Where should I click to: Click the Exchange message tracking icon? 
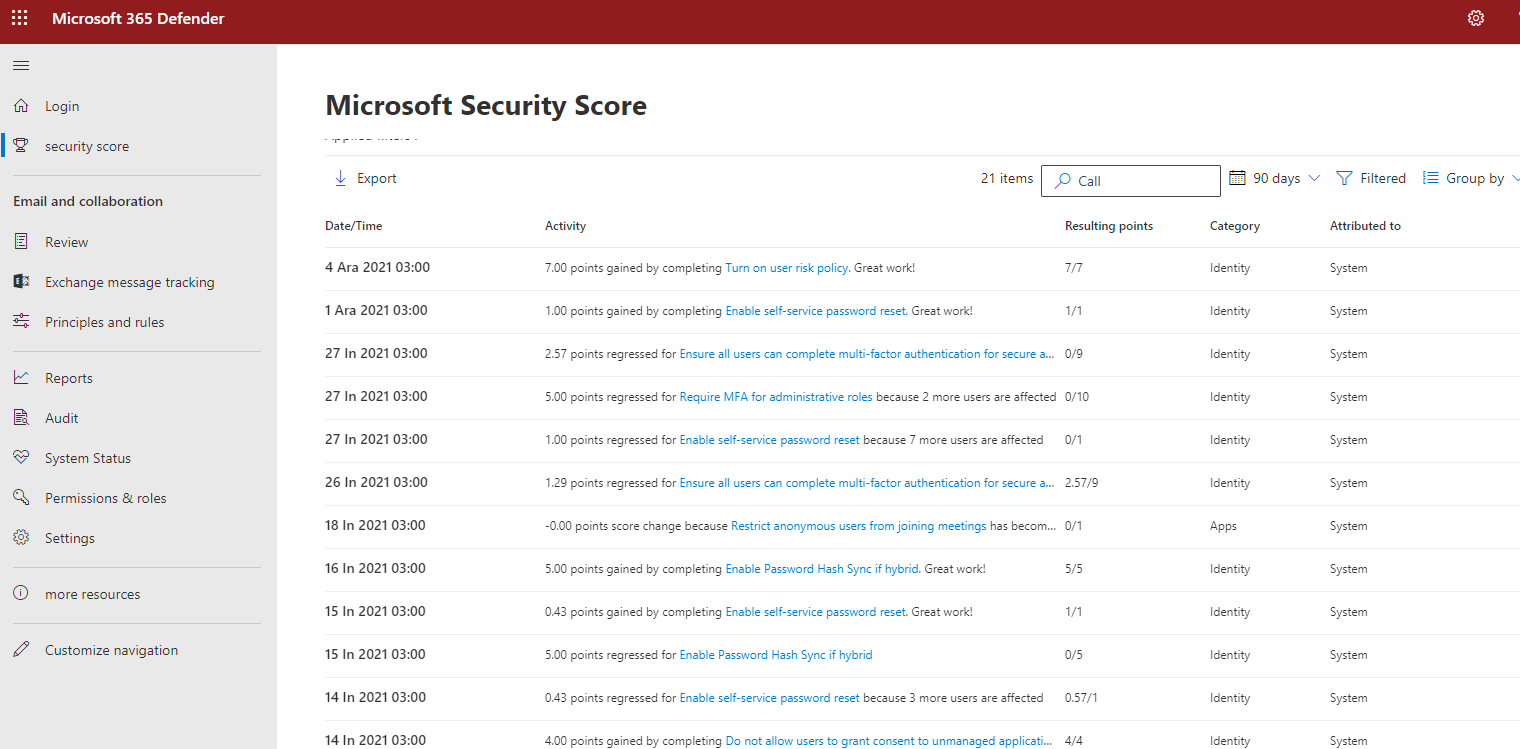[x=21, y=282]
